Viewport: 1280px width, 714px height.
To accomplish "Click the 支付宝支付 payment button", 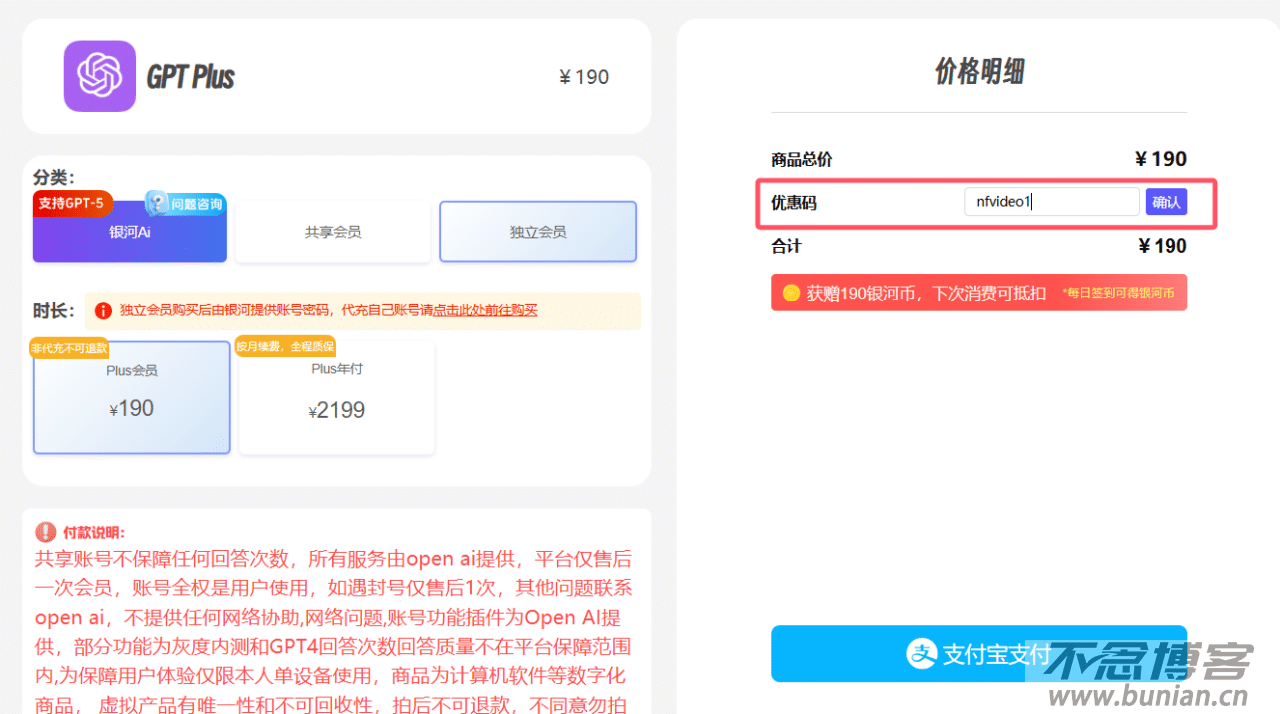I will (x=978, y=653).
